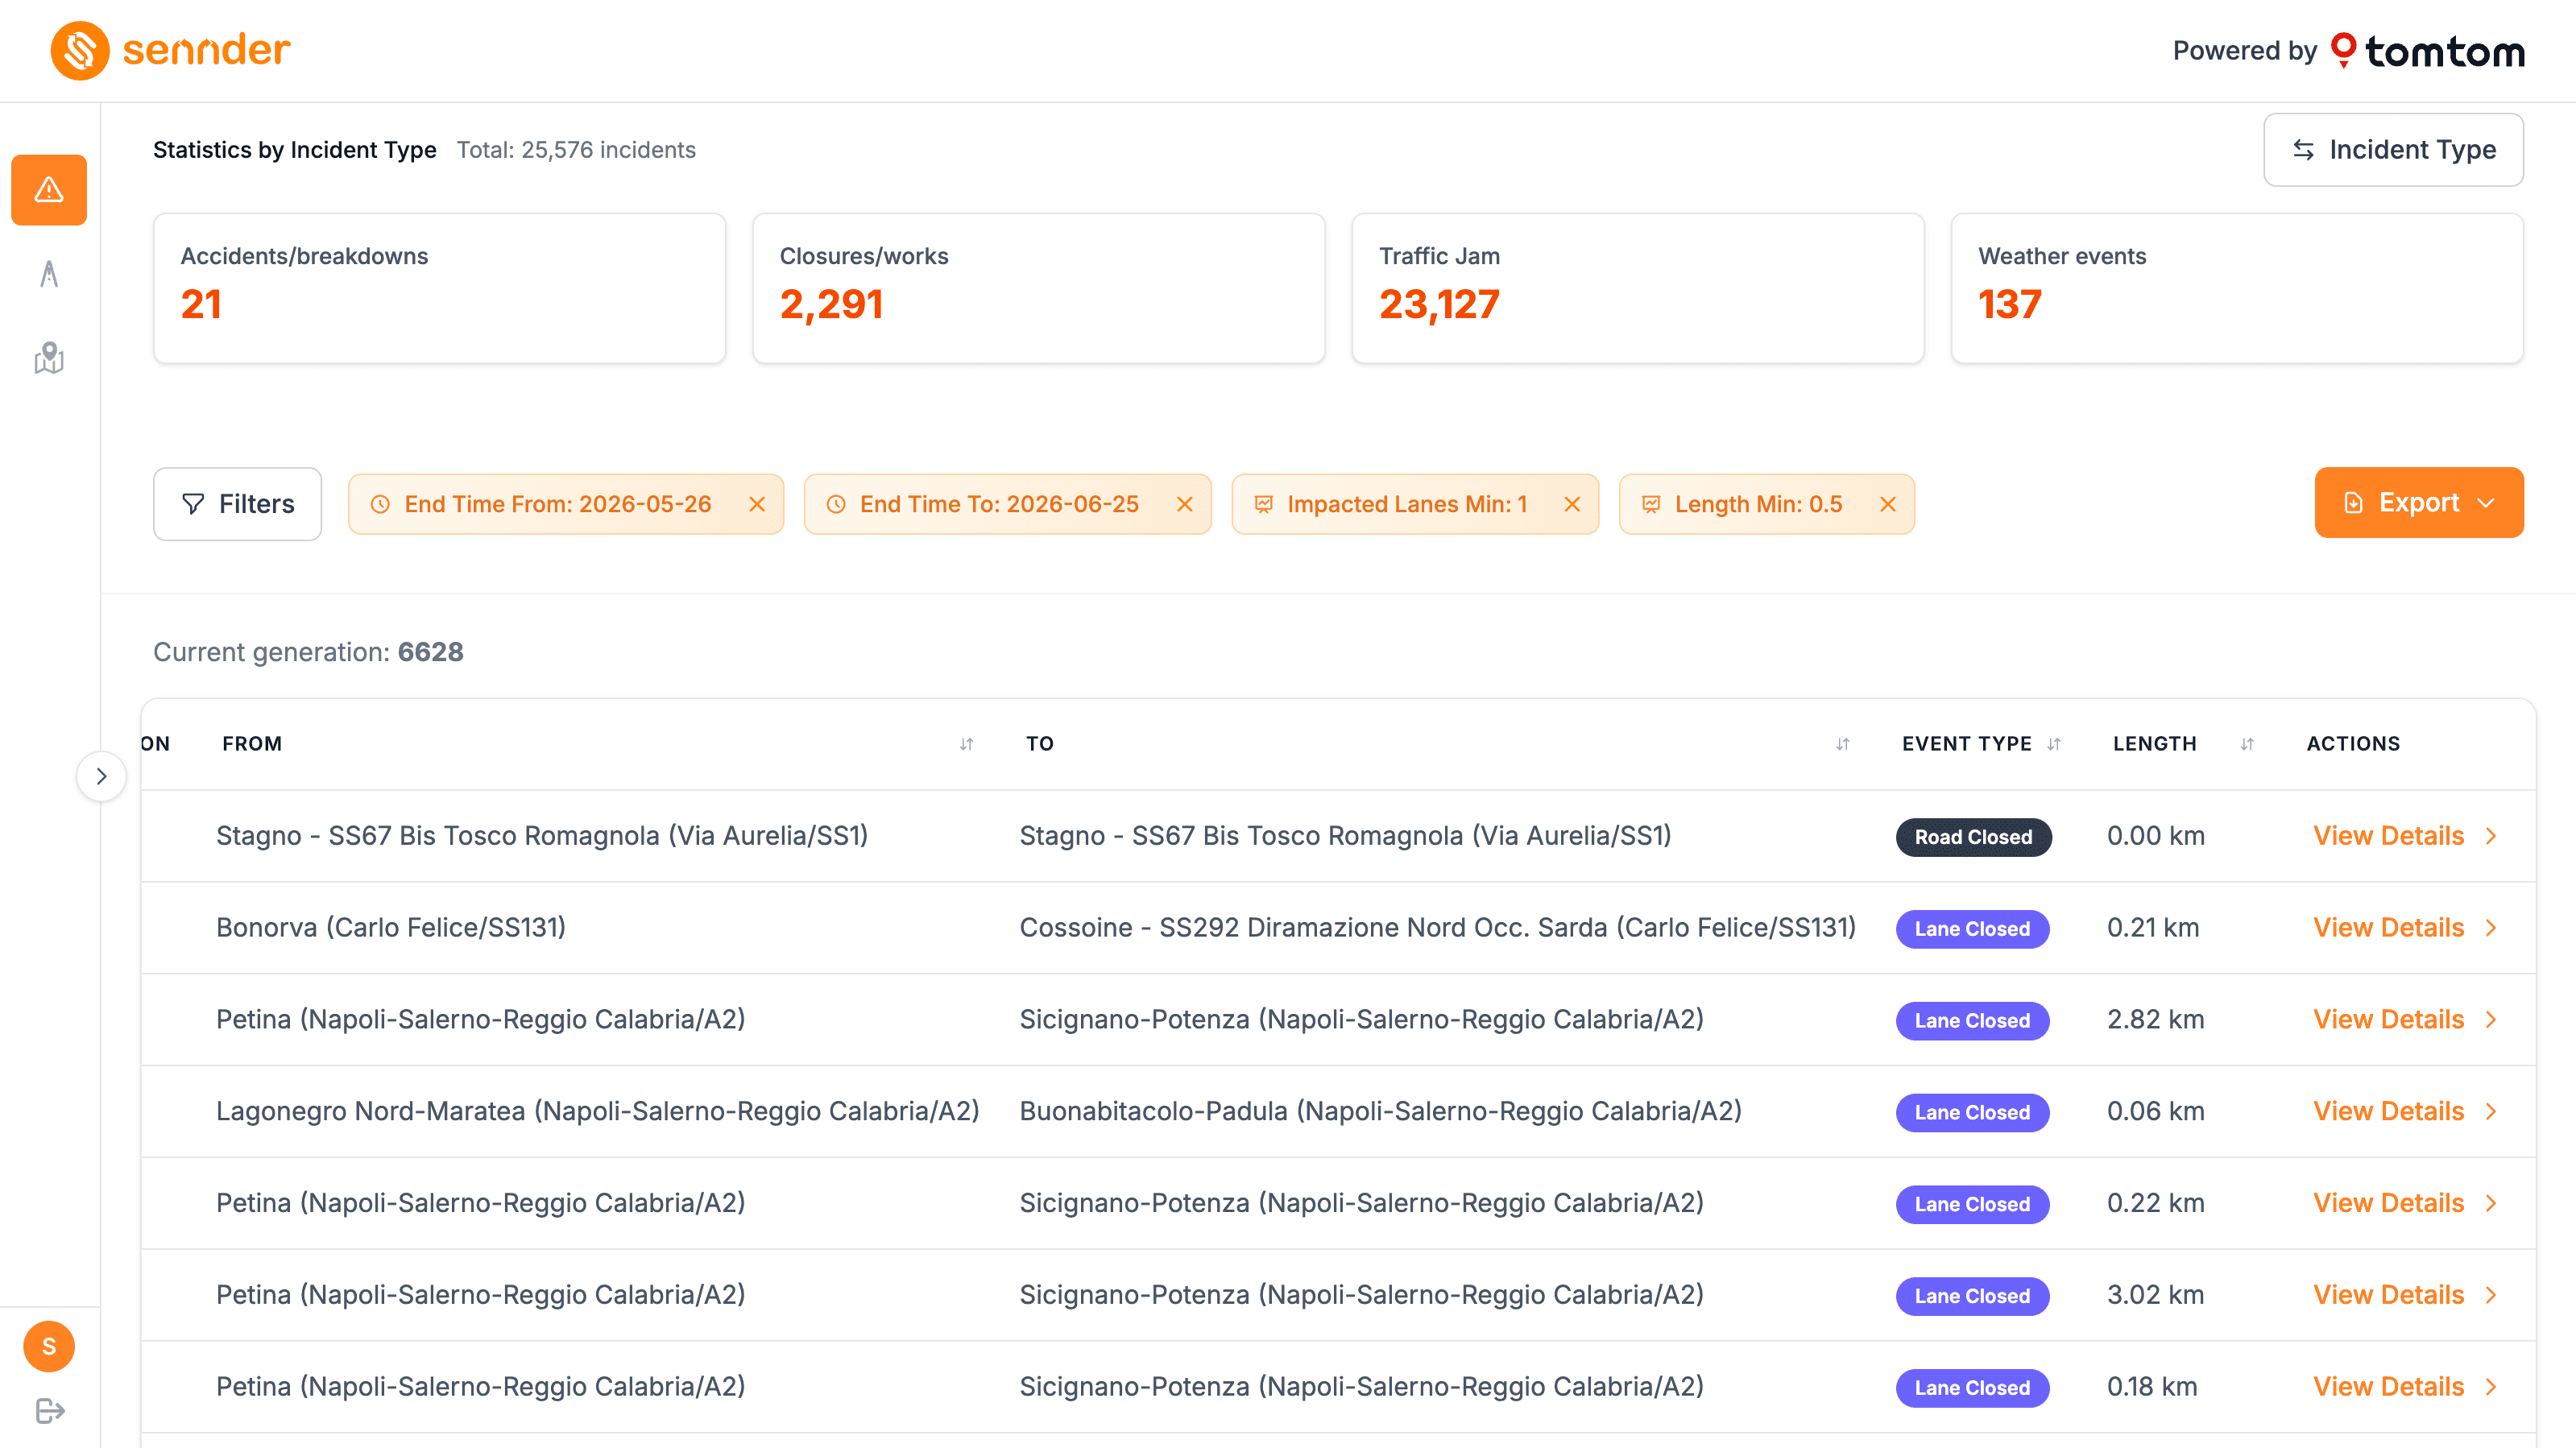
Task: Click Lane Closed badge in 0.06 km row
Action: pyautogui.click(x=1972, y=1113)
